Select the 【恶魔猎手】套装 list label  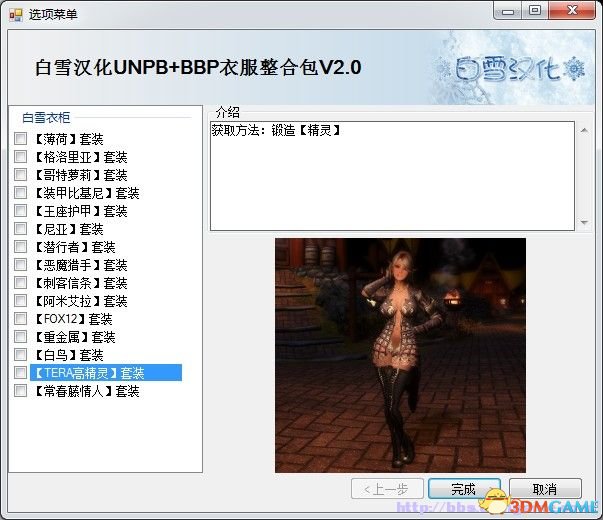click(81, 265)
